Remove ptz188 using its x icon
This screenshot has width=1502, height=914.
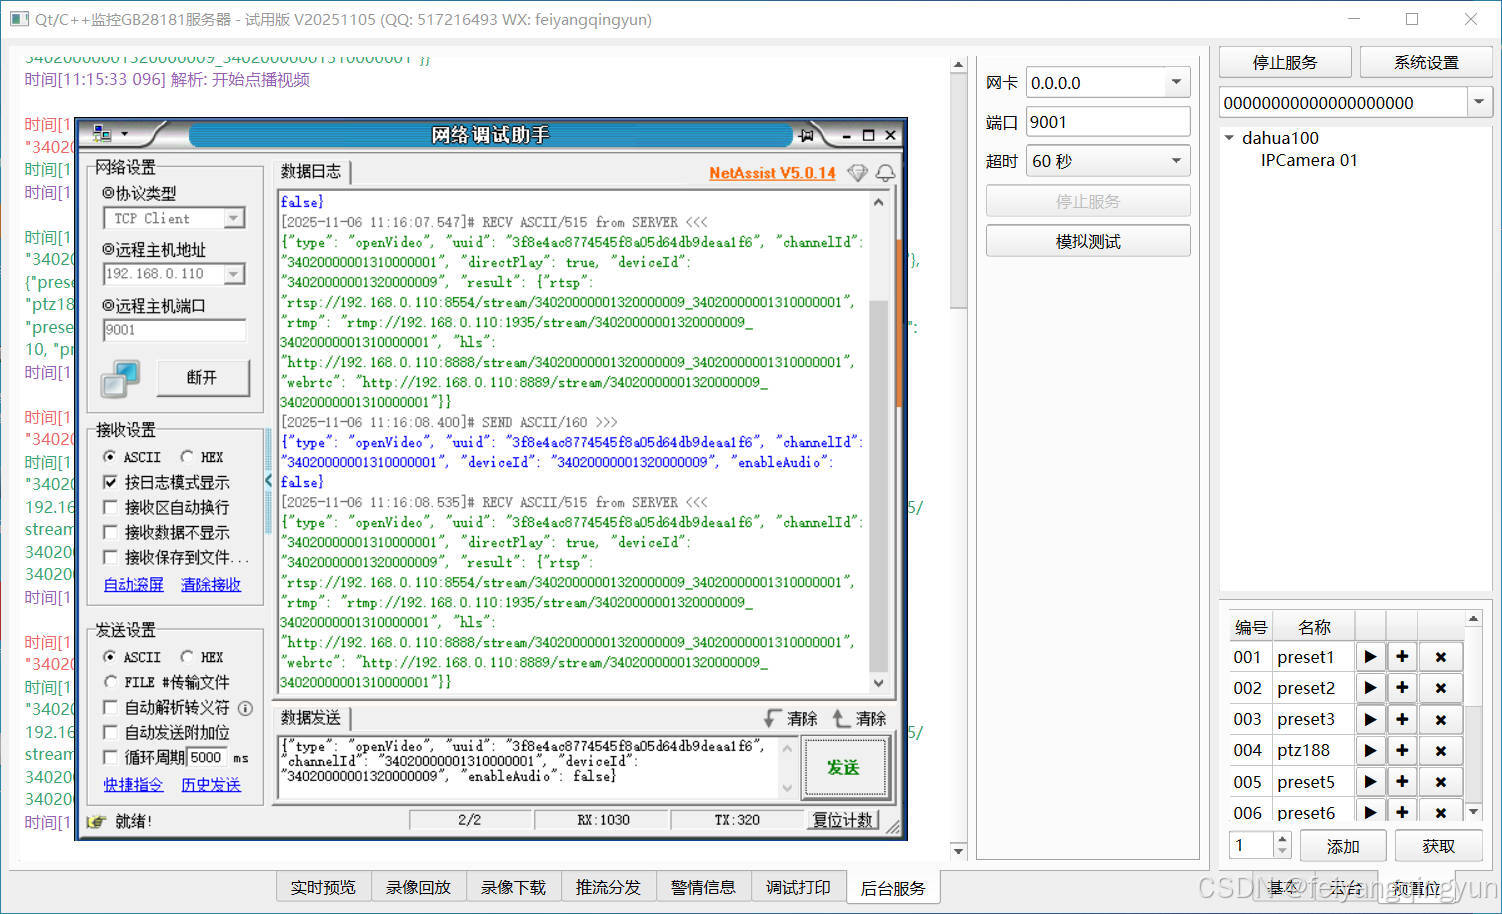[x=1440, y=750]
